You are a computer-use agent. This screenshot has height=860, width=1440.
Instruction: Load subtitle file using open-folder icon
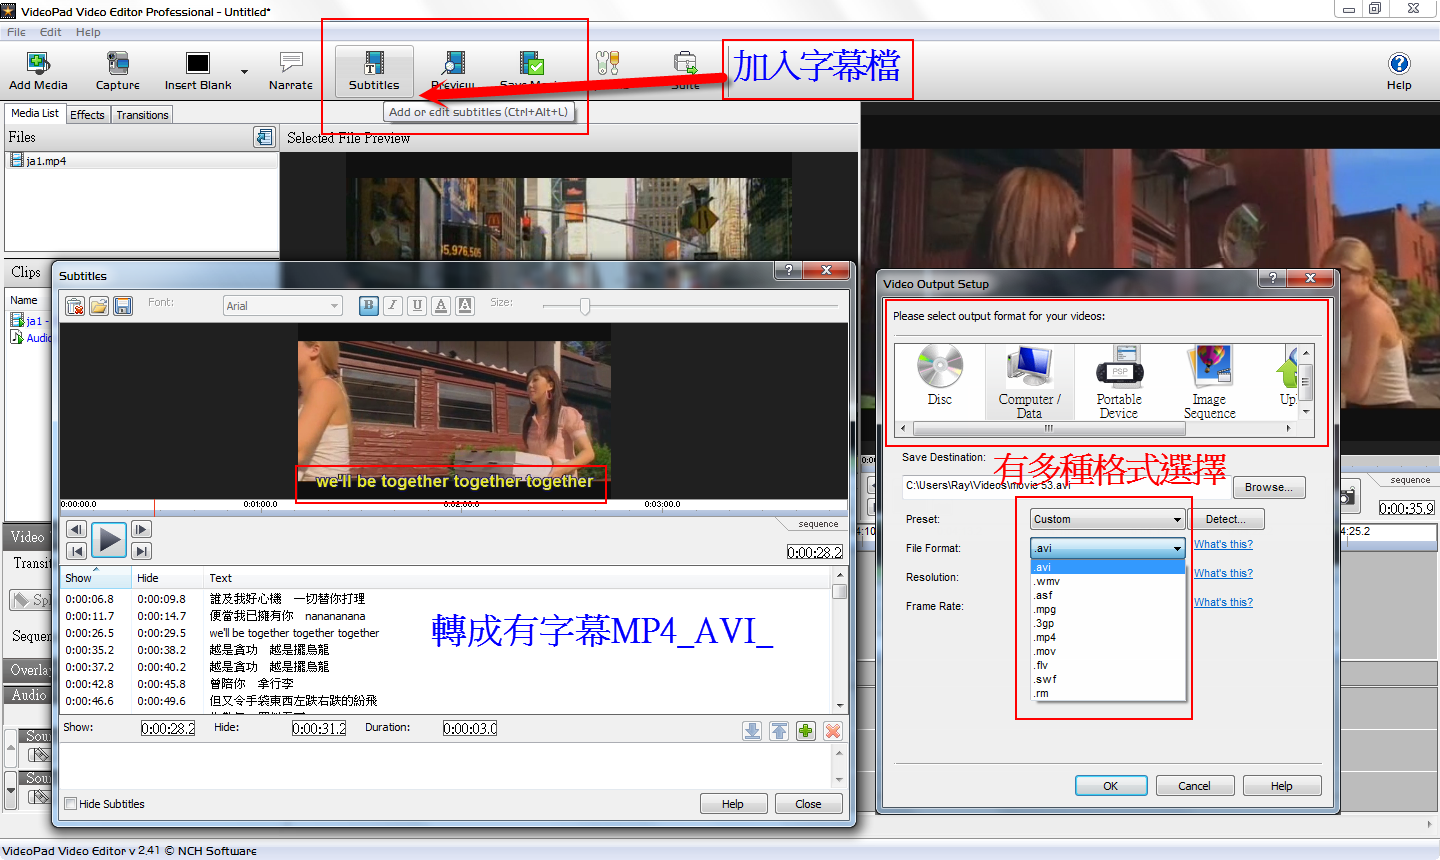[x=99, y=306]
